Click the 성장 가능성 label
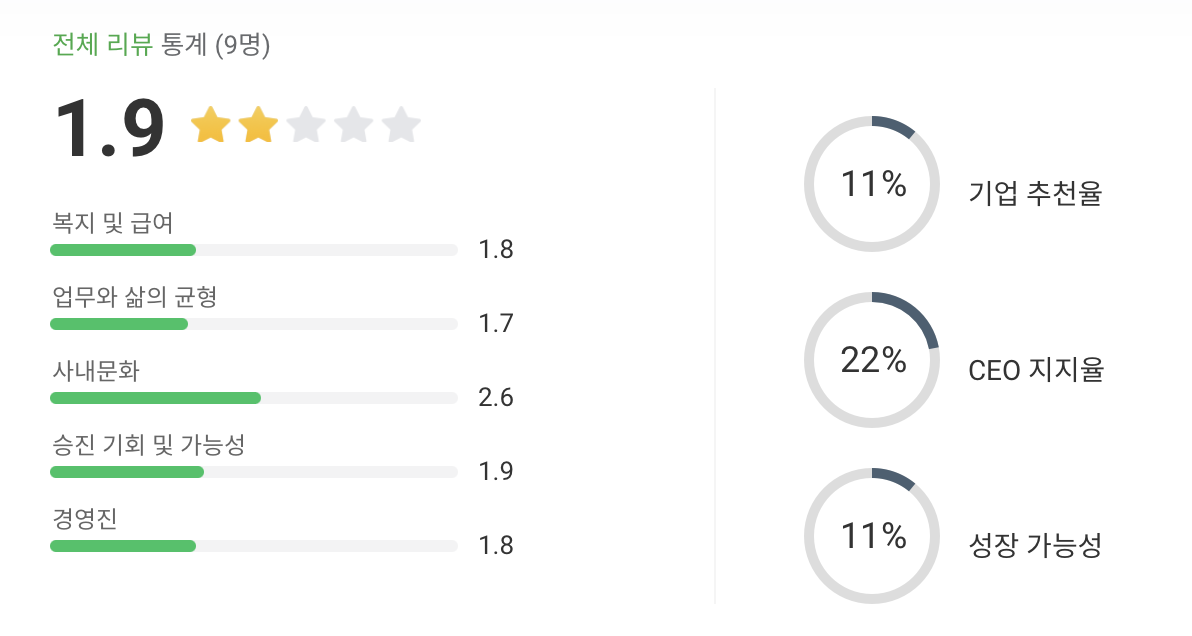Viewport: 1192px width, 636px height. point(1035,545)
